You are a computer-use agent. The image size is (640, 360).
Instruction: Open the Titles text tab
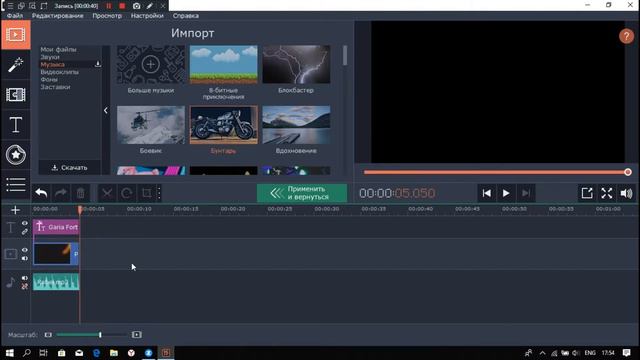(x=16, y=125)
